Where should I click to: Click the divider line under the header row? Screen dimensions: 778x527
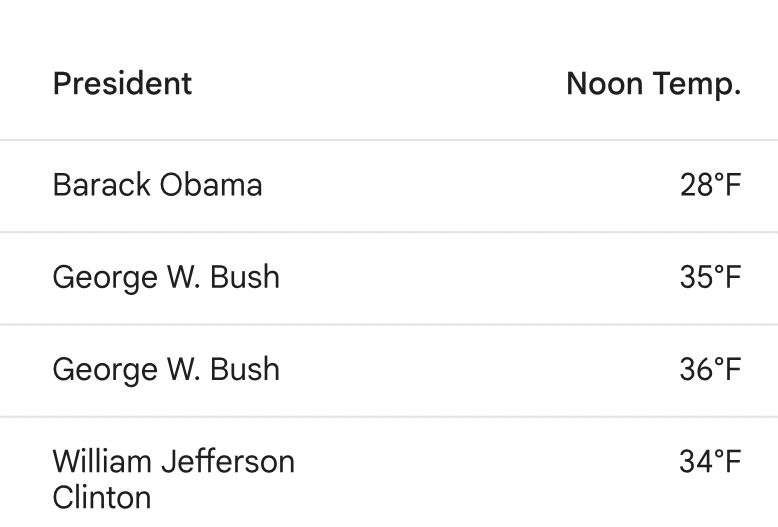point(389,140)
